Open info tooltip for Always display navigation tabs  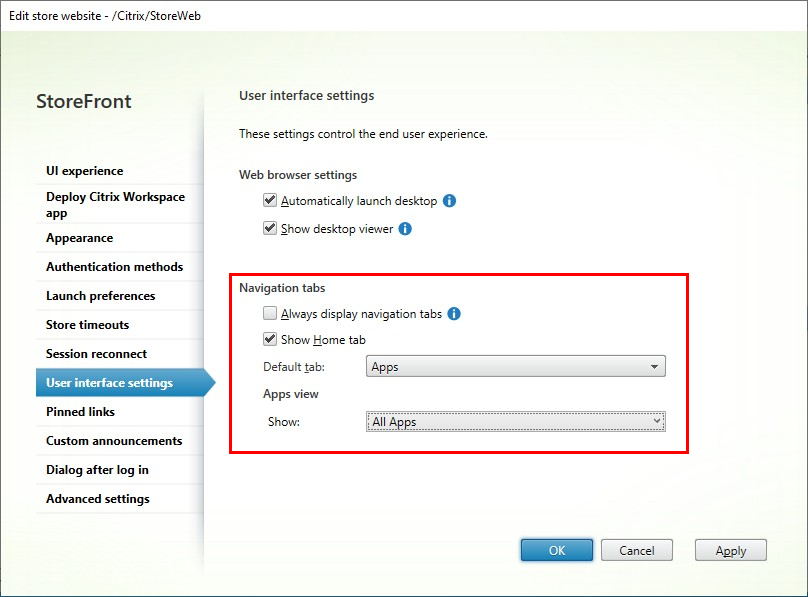(x=453, y=312)
